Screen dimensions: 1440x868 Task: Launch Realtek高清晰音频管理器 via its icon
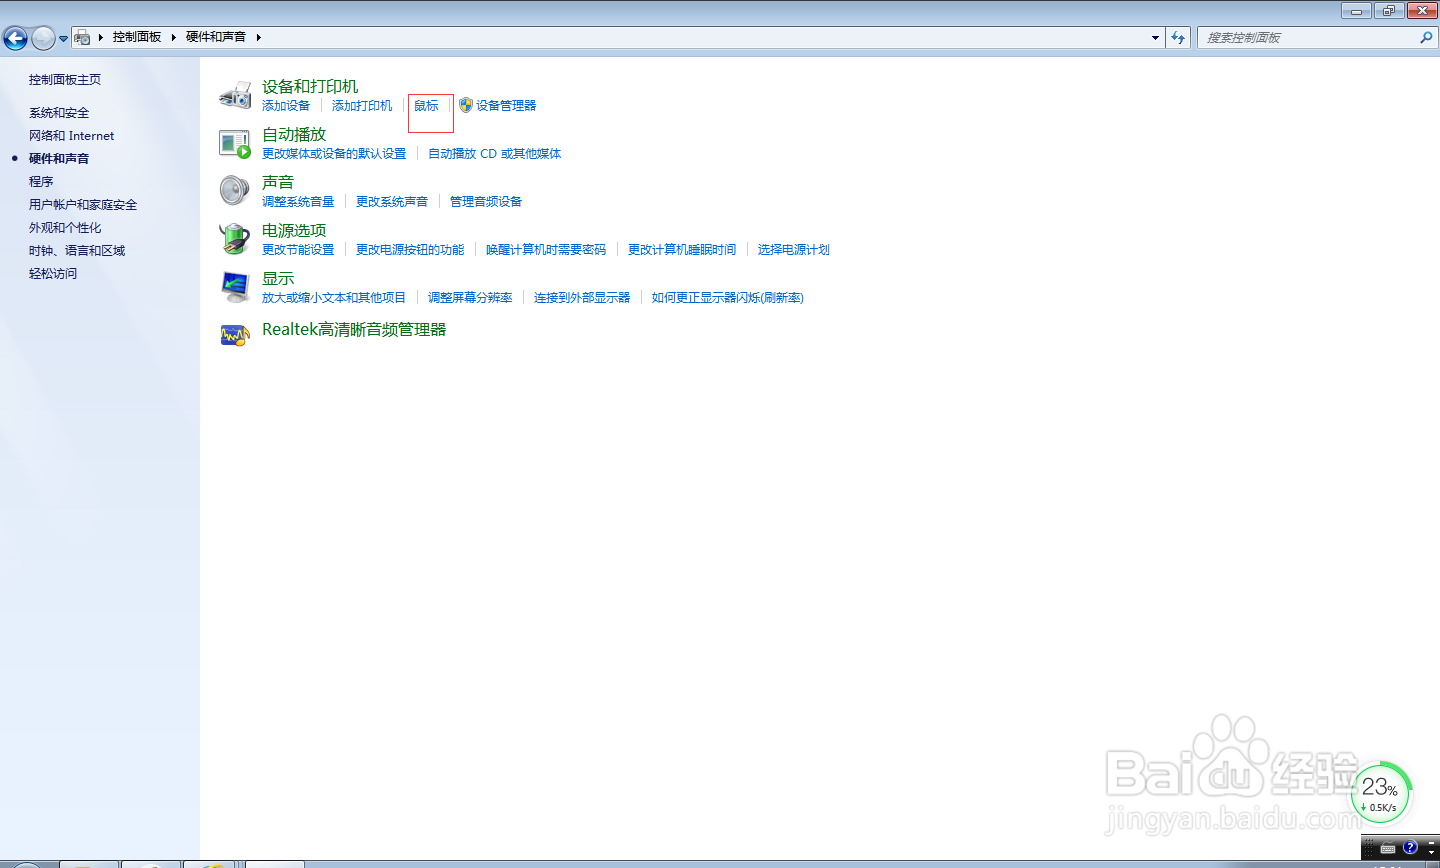(235, 334)
